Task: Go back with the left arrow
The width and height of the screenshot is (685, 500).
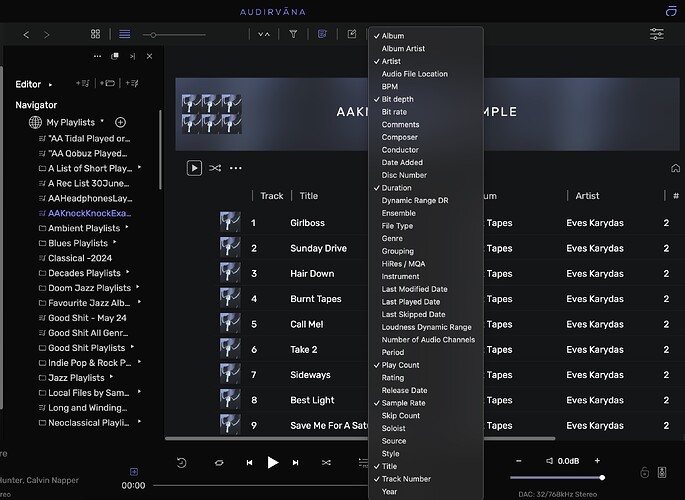Action: click(x=27, y=34)
